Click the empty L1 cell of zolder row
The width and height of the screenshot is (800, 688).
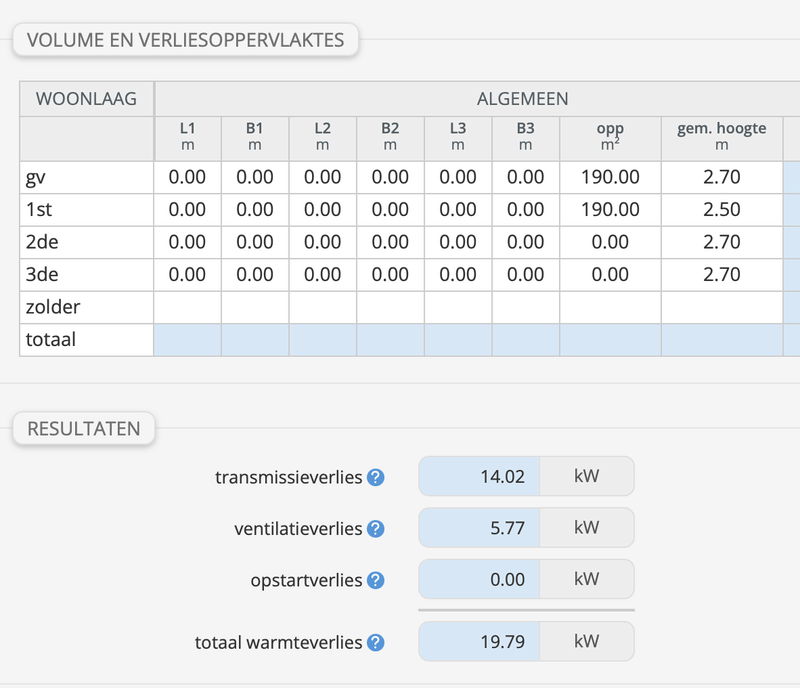click(189, 307)
